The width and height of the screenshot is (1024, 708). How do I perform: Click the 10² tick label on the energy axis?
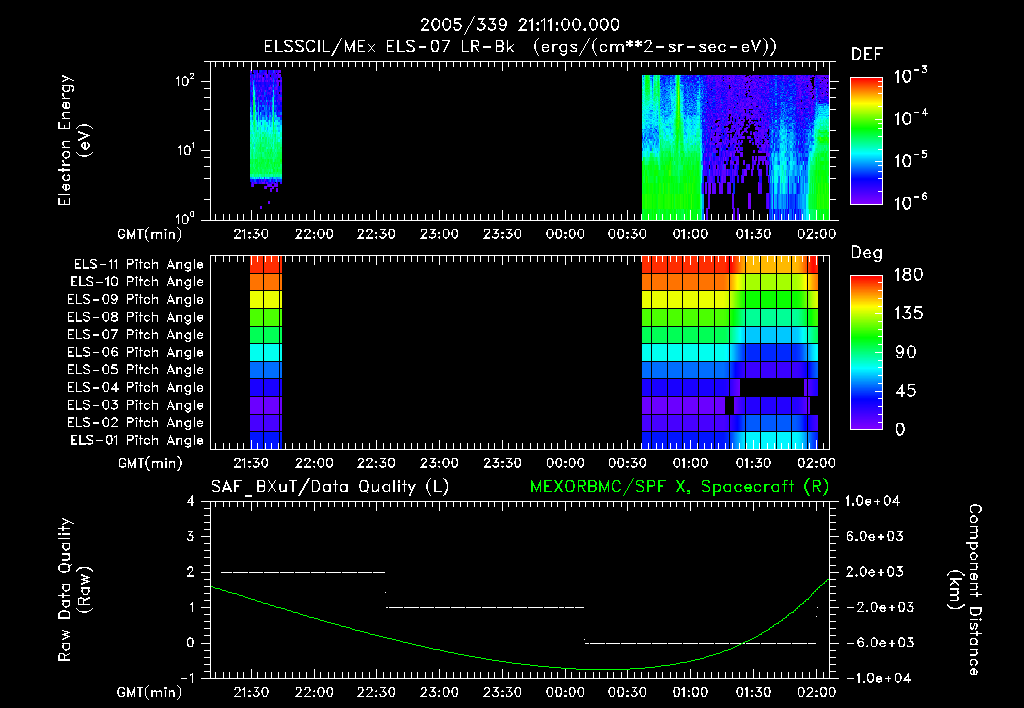(x=186, y=81)
